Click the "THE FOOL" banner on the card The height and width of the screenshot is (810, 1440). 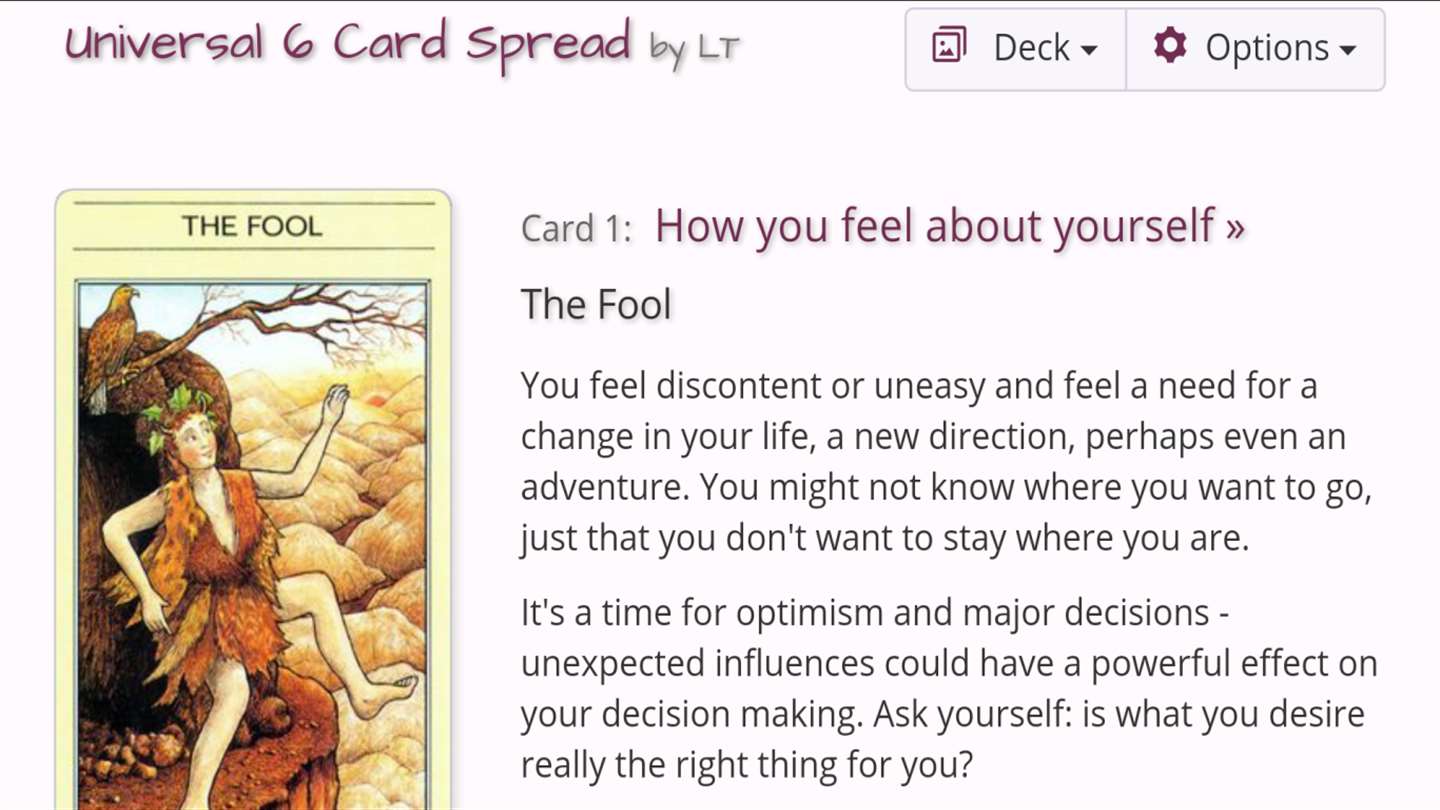[252, 226]
